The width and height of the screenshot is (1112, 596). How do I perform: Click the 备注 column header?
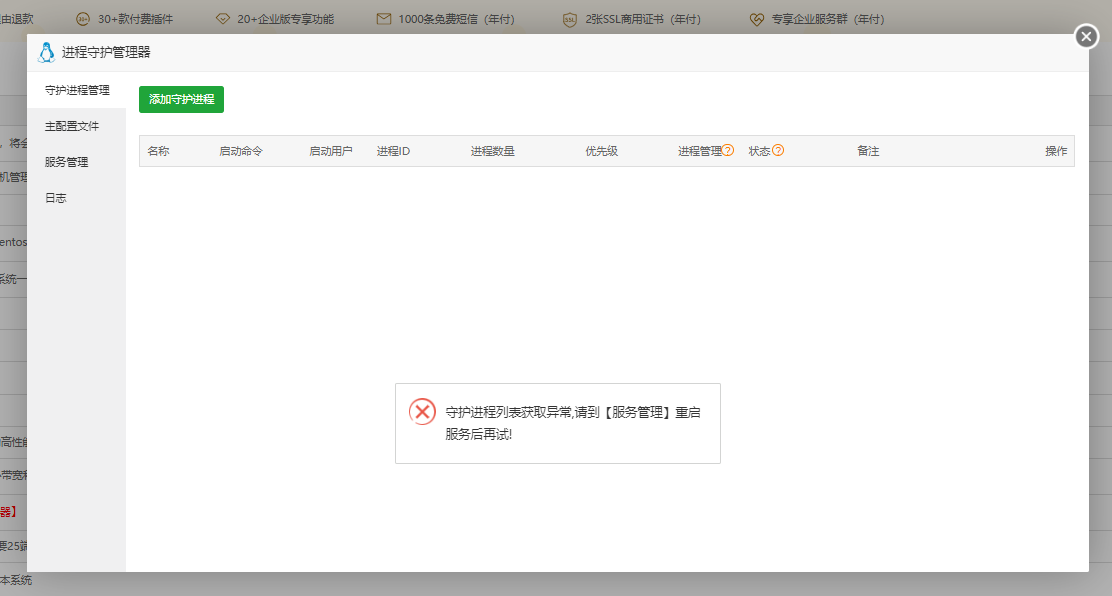(x=868, y=151)
